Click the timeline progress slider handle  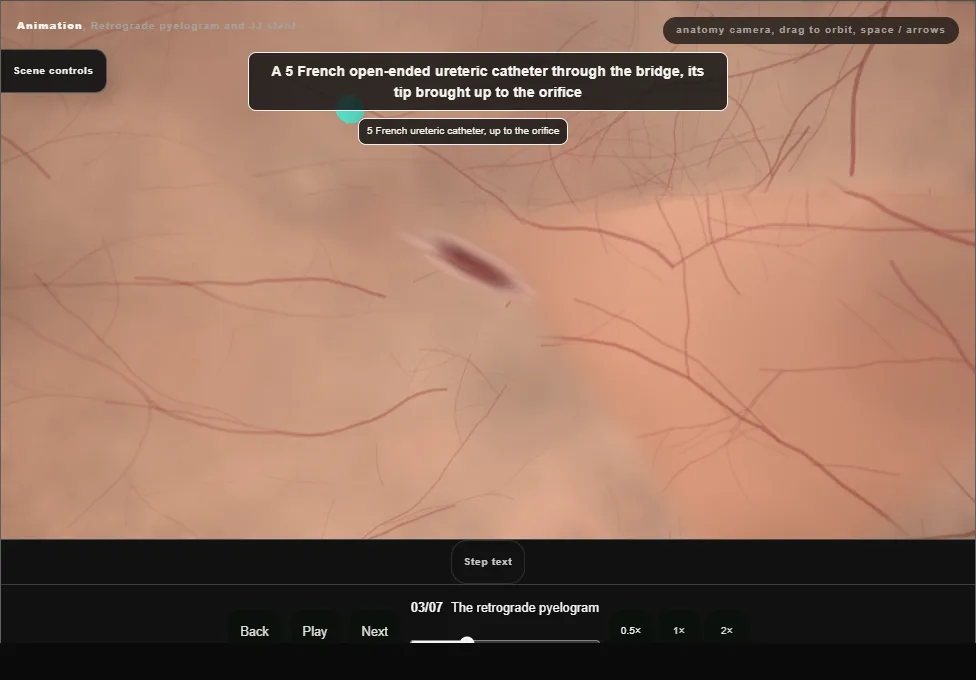[467, 640]
